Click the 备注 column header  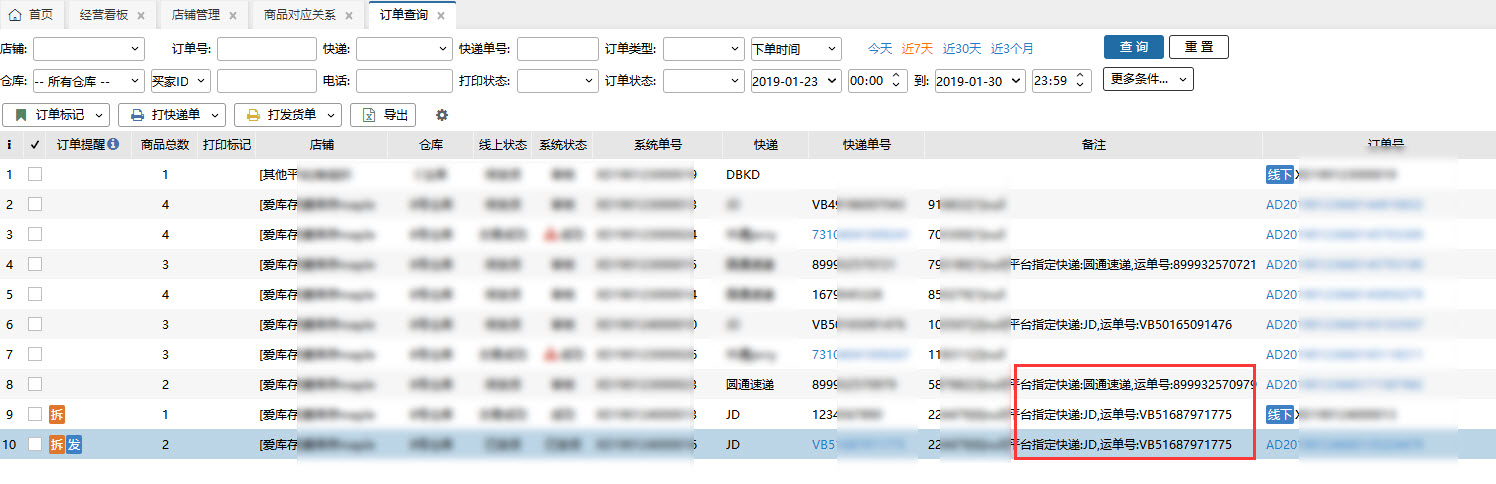tap(1094, 145)
